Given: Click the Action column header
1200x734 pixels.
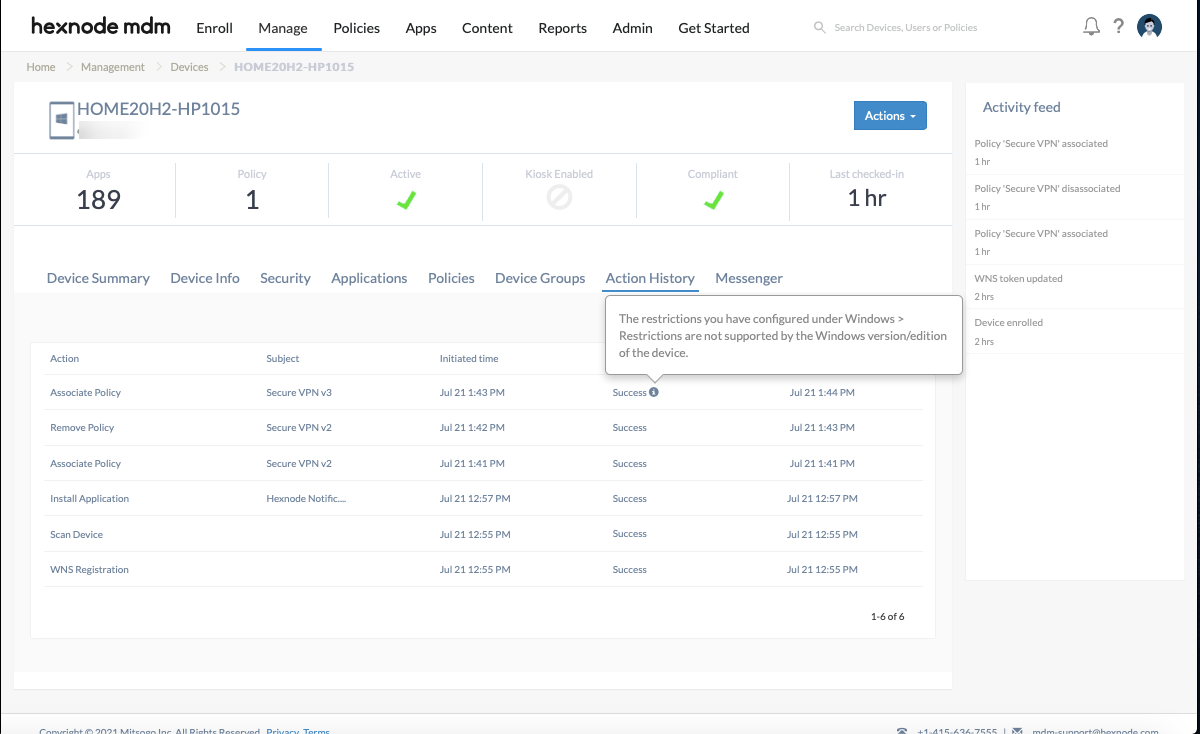Looking at the screenshot, I should point(65,358).
